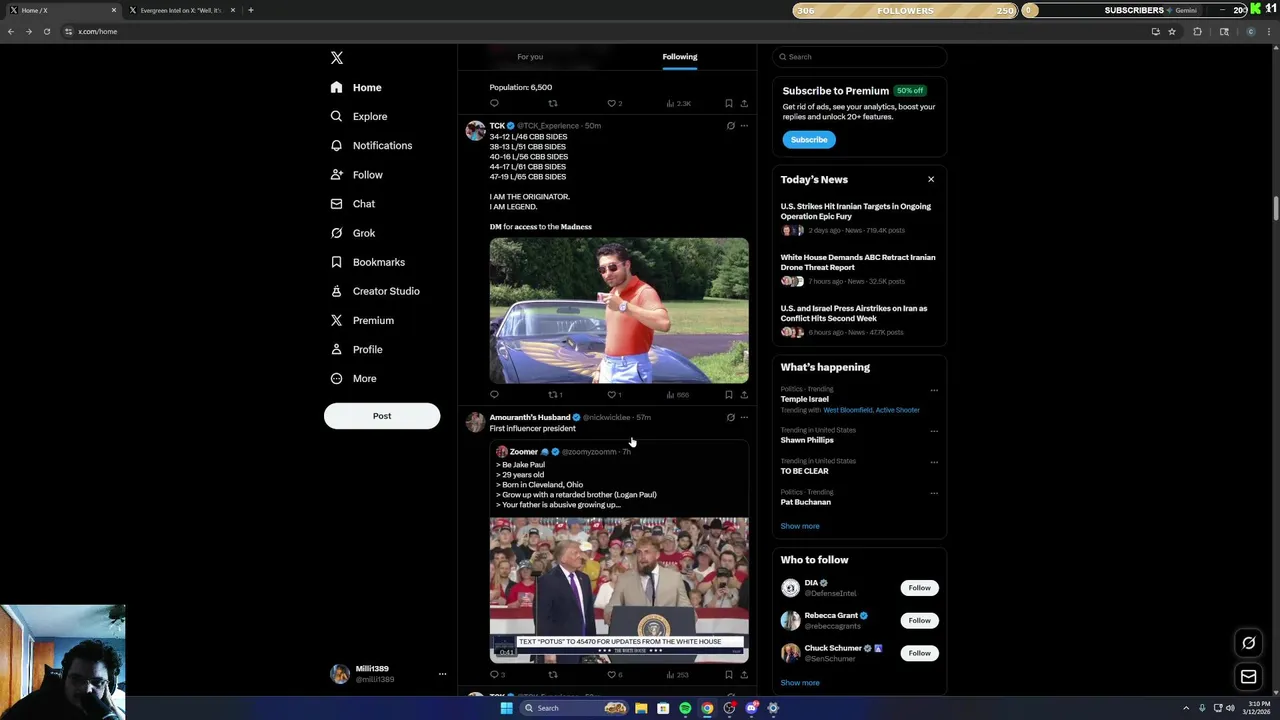The height and width of the screenshot is (720, 1280).
Task: Open File Explorer from the taskbar
Action: [641, 708]
